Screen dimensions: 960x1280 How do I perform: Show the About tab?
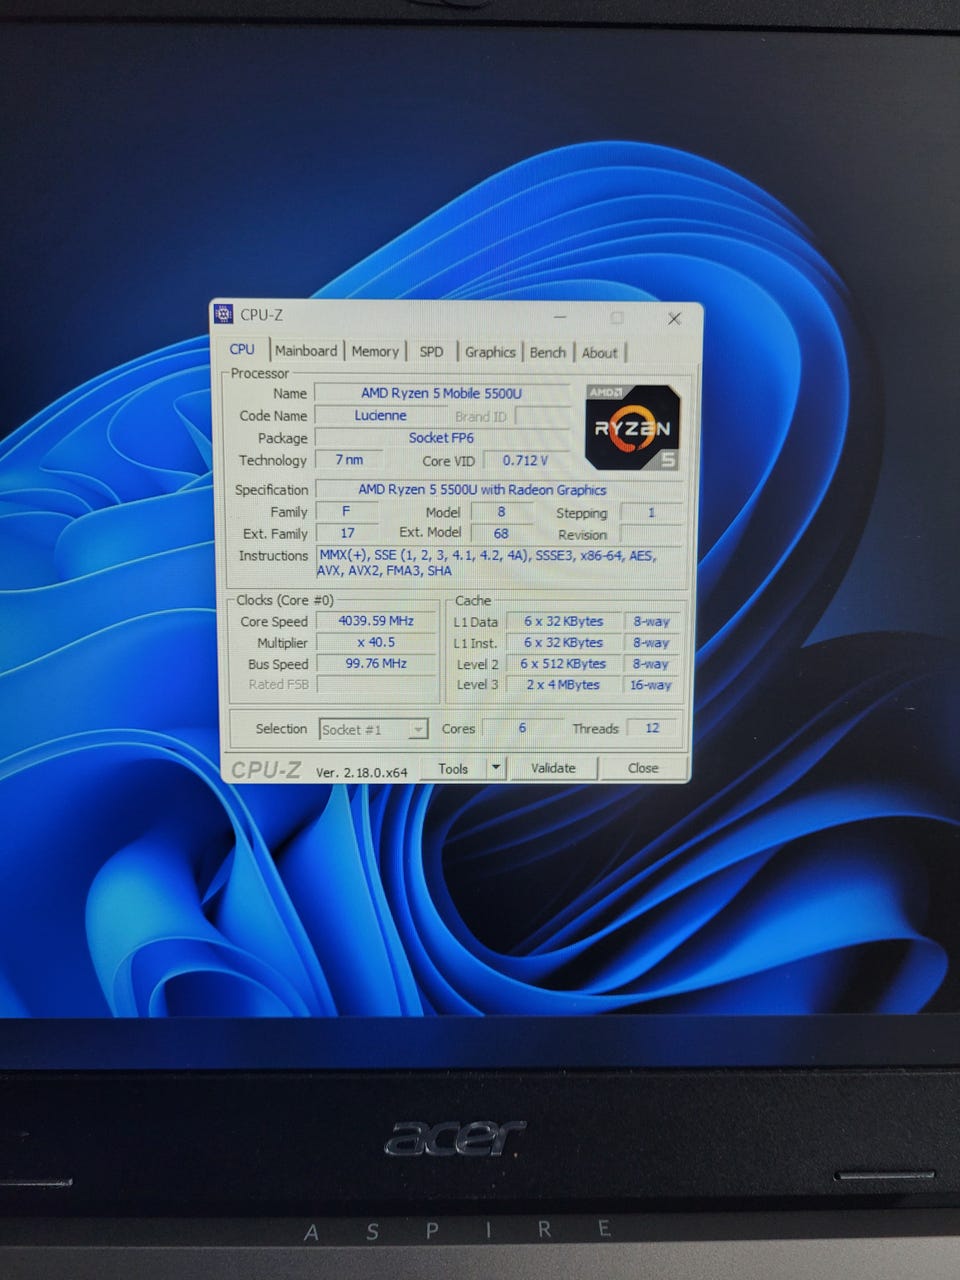(x=599, y=353)
